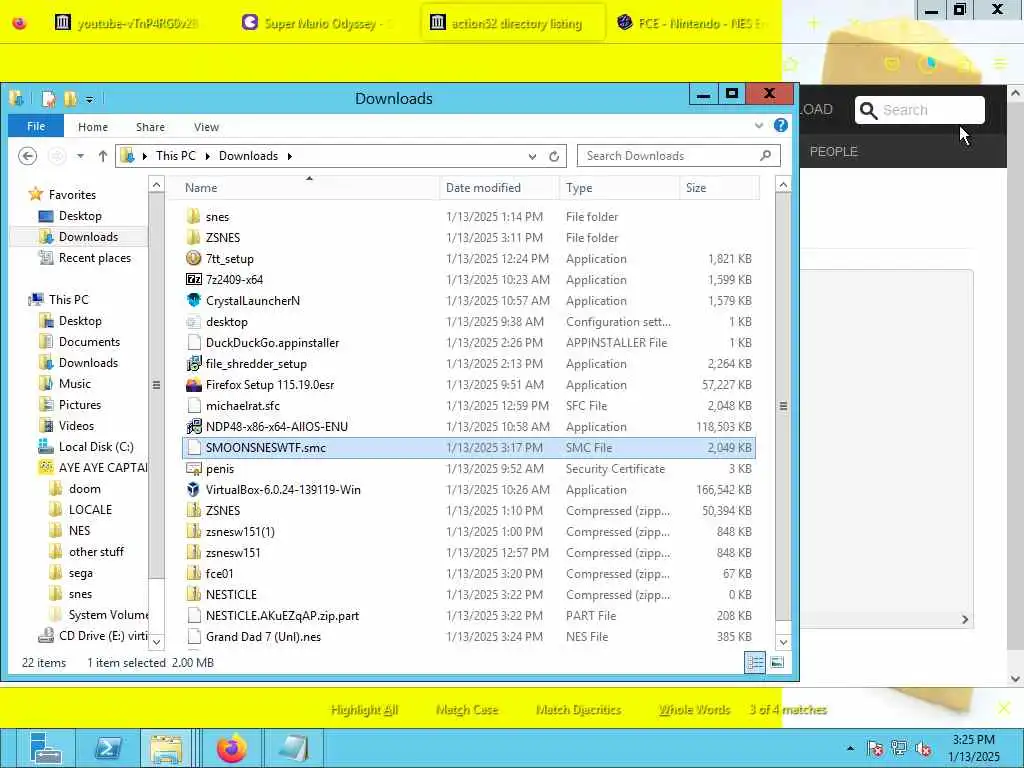Select the NDP48-x86-x64-AllOS-ENU icon
Image resolution: width=1024 pixels, height=768 pixels.
point(193,426)
